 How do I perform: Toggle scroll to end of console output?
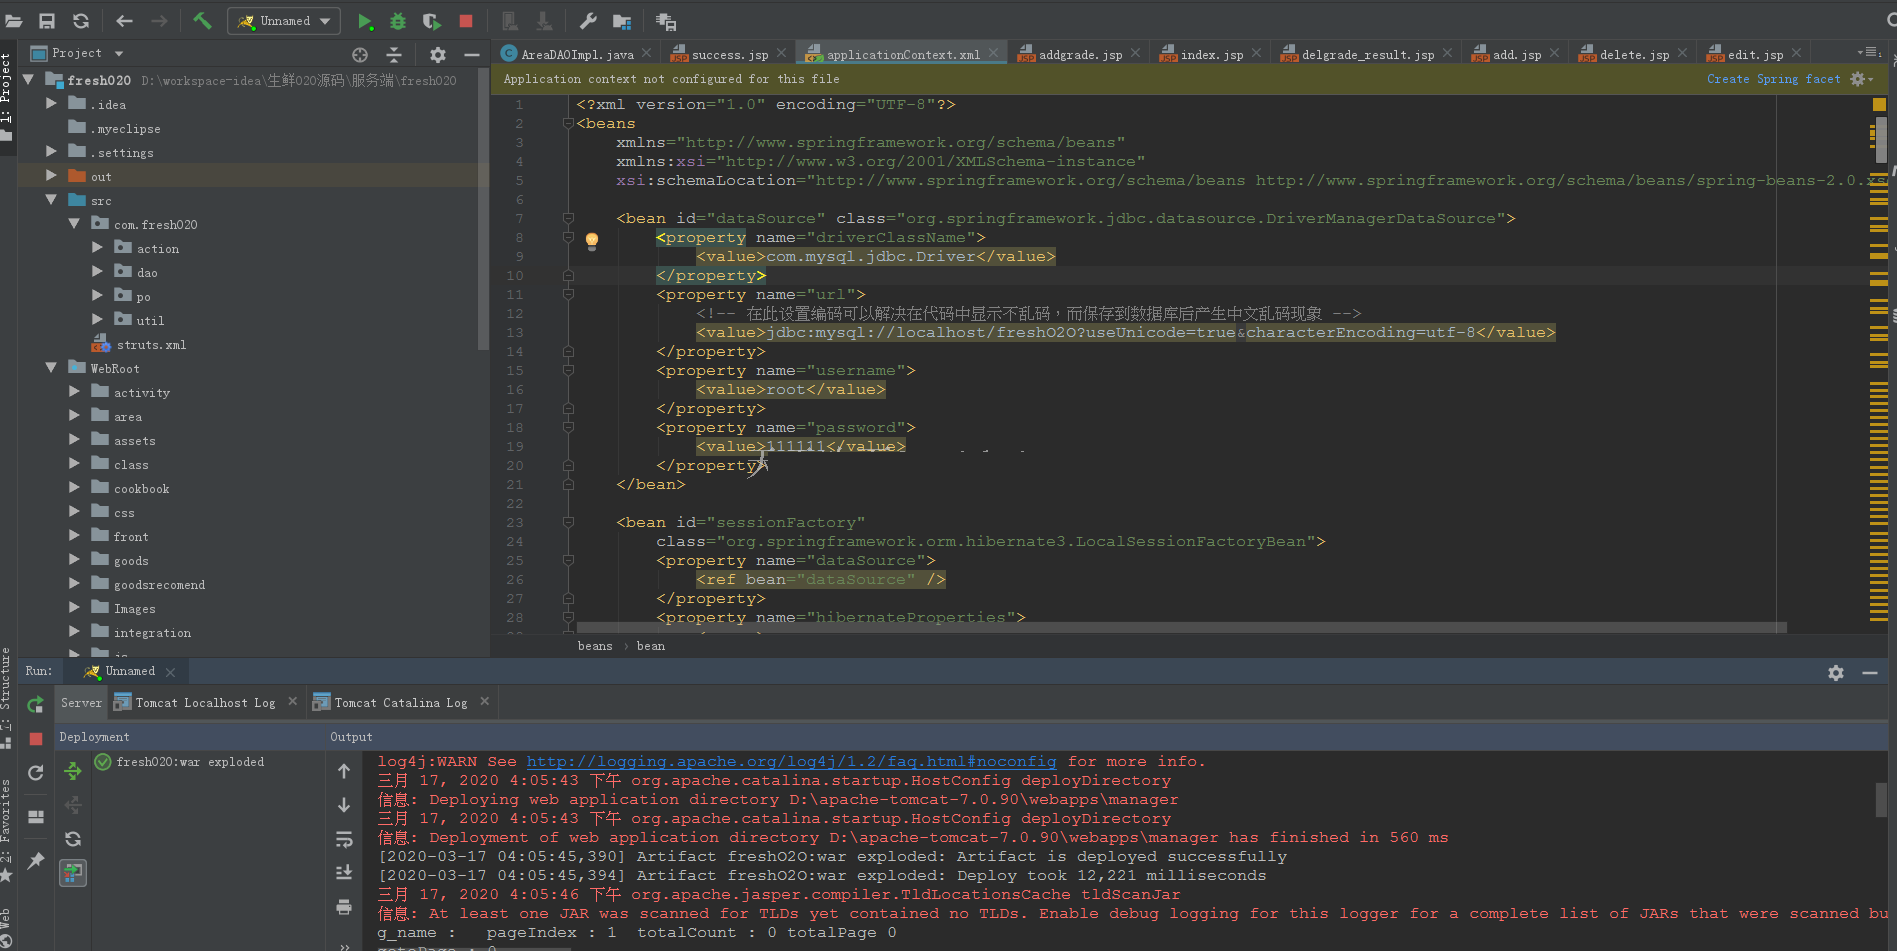click(344, 873)
